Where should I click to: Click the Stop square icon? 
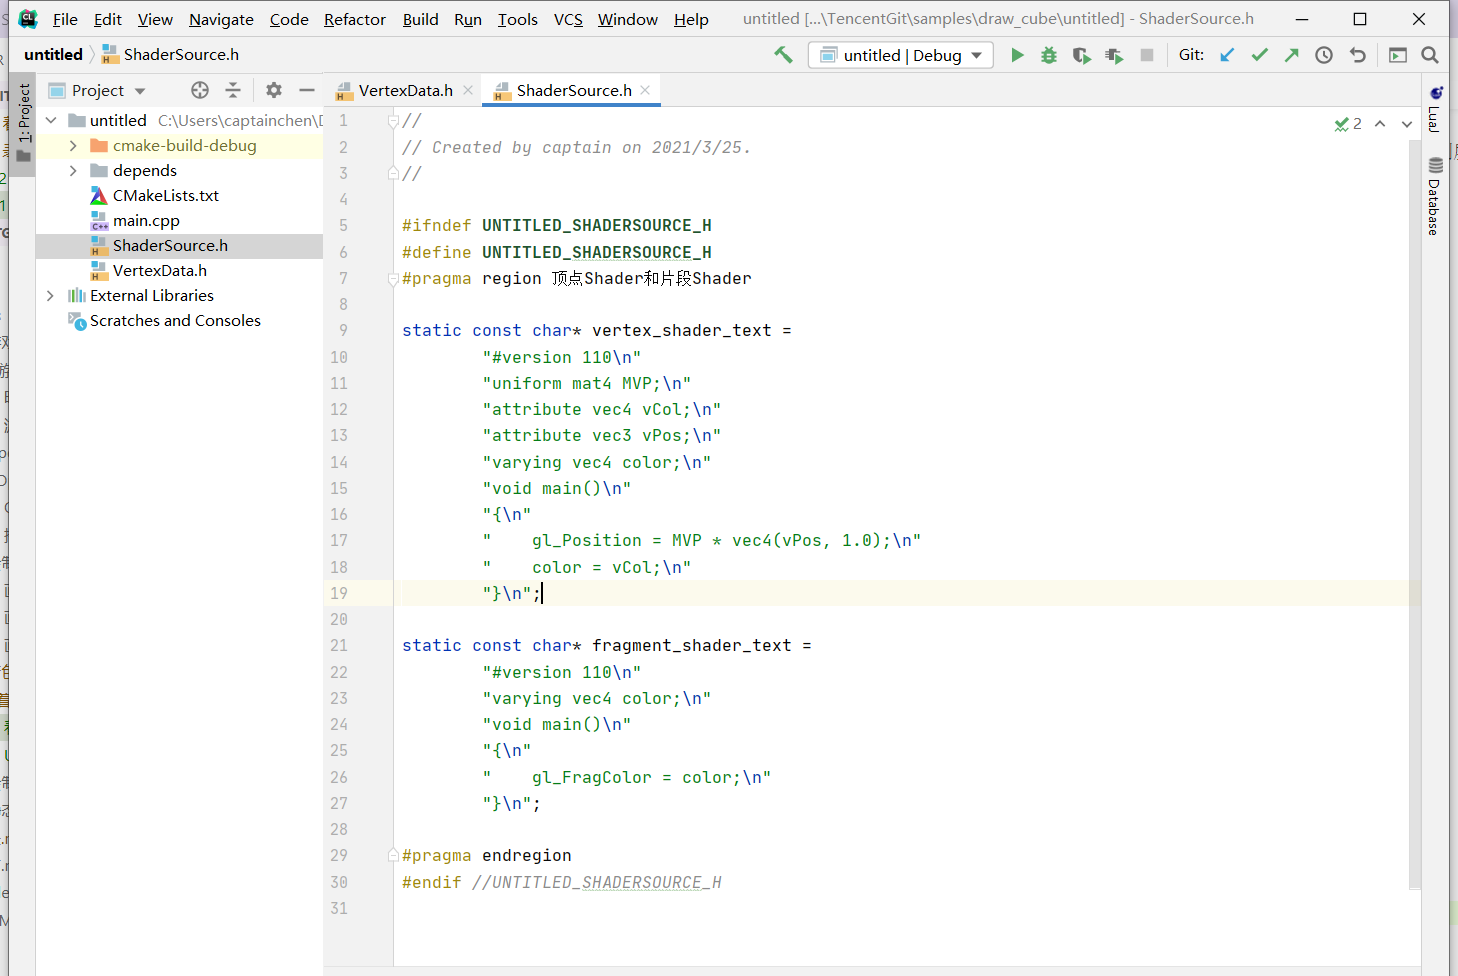click(x=1147, y=55)
